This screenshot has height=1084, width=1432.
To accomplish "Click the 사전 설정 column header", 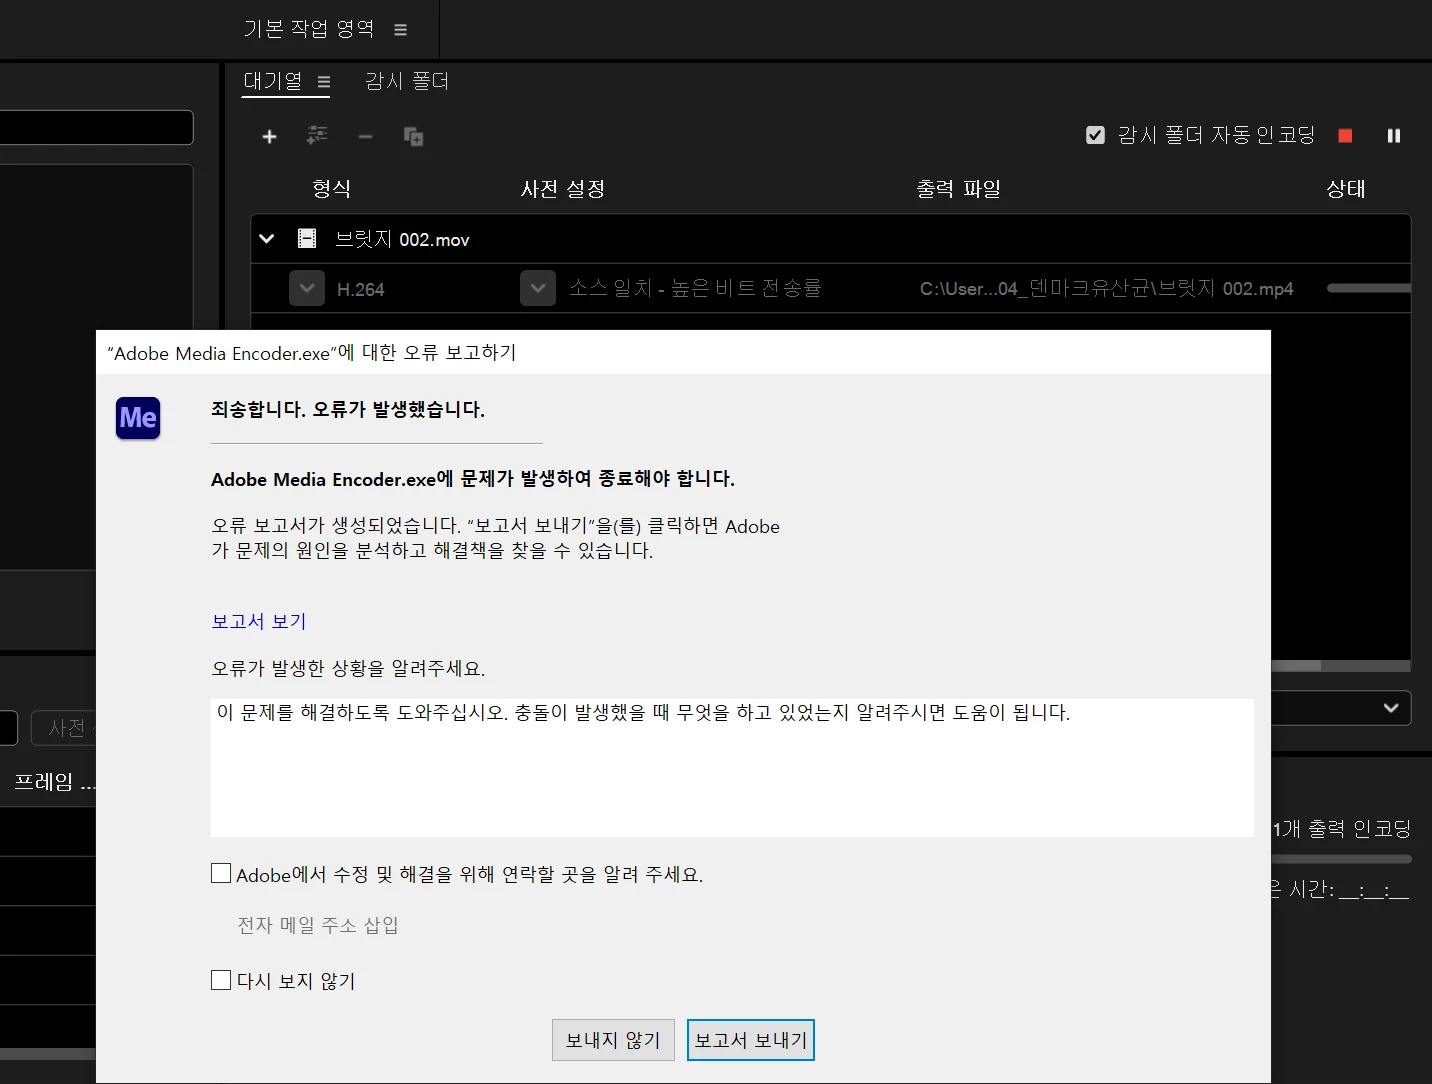I will pyautogui.click(x=563, y=189).
